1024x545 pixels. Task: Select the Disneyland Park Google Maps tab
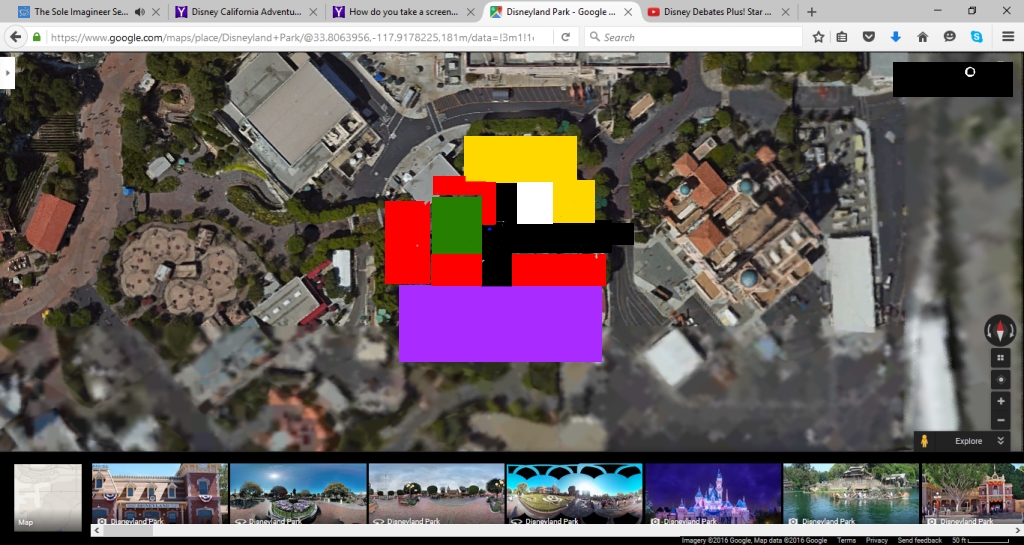(561, 12)
